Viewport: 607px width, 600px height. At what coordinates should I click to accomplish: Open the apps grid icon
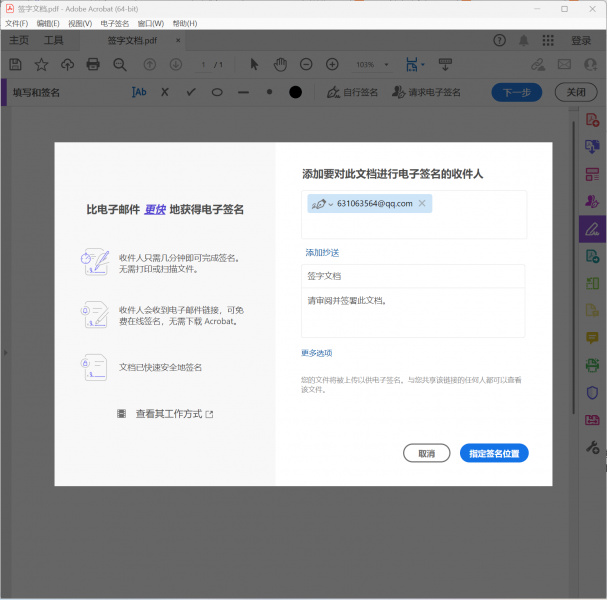tap(548, 40)
